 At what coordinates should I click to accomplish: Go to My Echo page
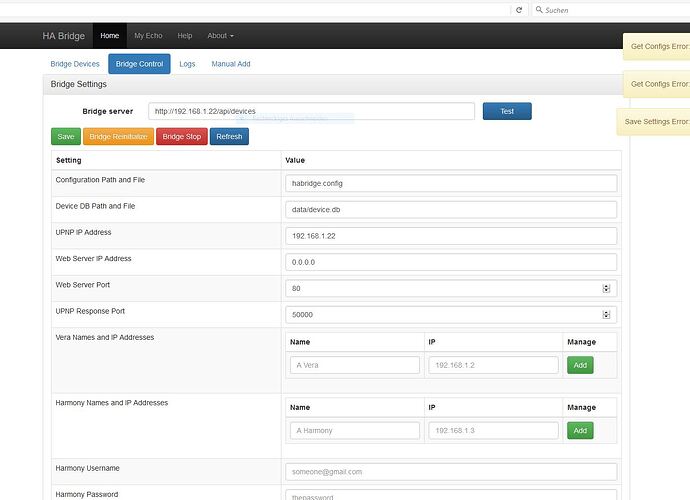[148, 35]
